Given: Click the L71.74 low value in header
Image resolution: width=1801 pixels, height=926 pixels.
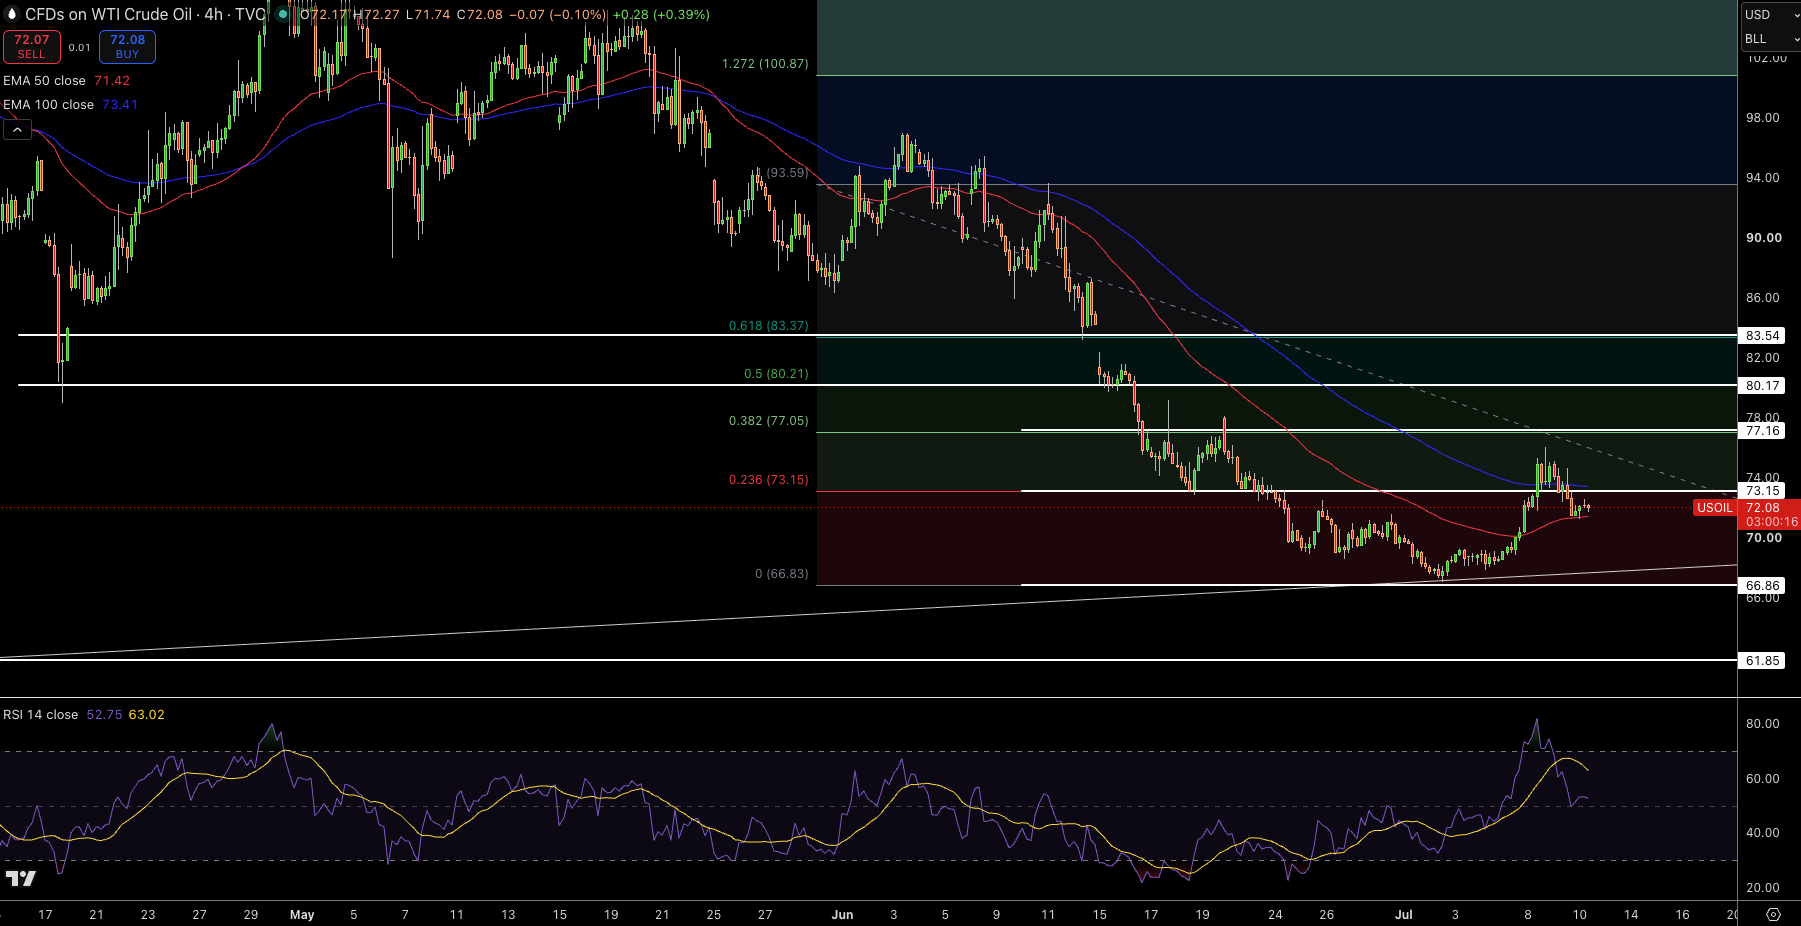Looking at the screenshot, I should click(428, 14).
